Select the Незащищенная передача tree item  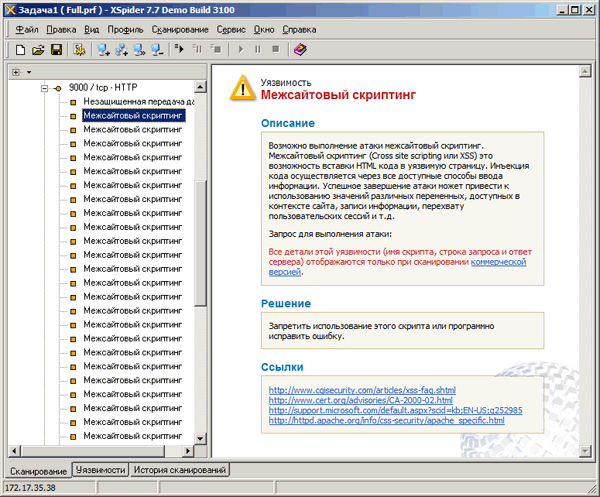[139, 101]
